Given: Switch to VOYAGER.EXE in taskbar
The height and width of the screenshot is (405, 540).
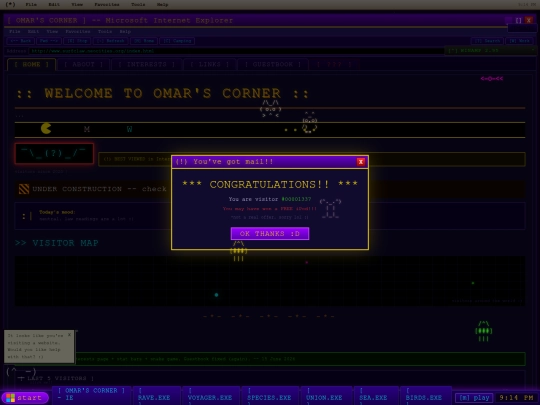Looking at the screenshot, I should click(211, 395).
